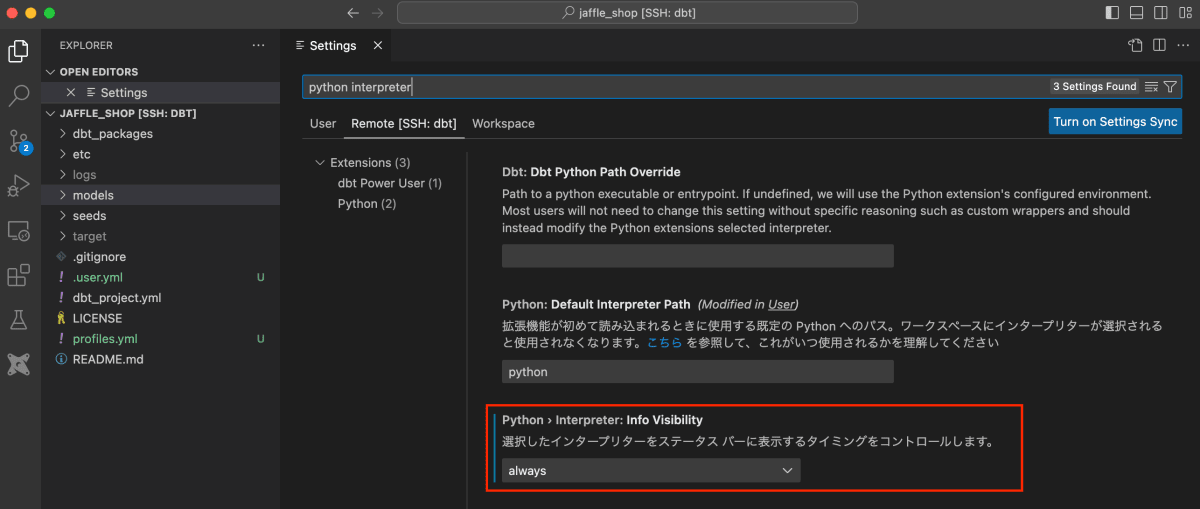Viewport: 1200px width, 509px height.
Task: Expand the etc folder
Action: pos(161,154)
